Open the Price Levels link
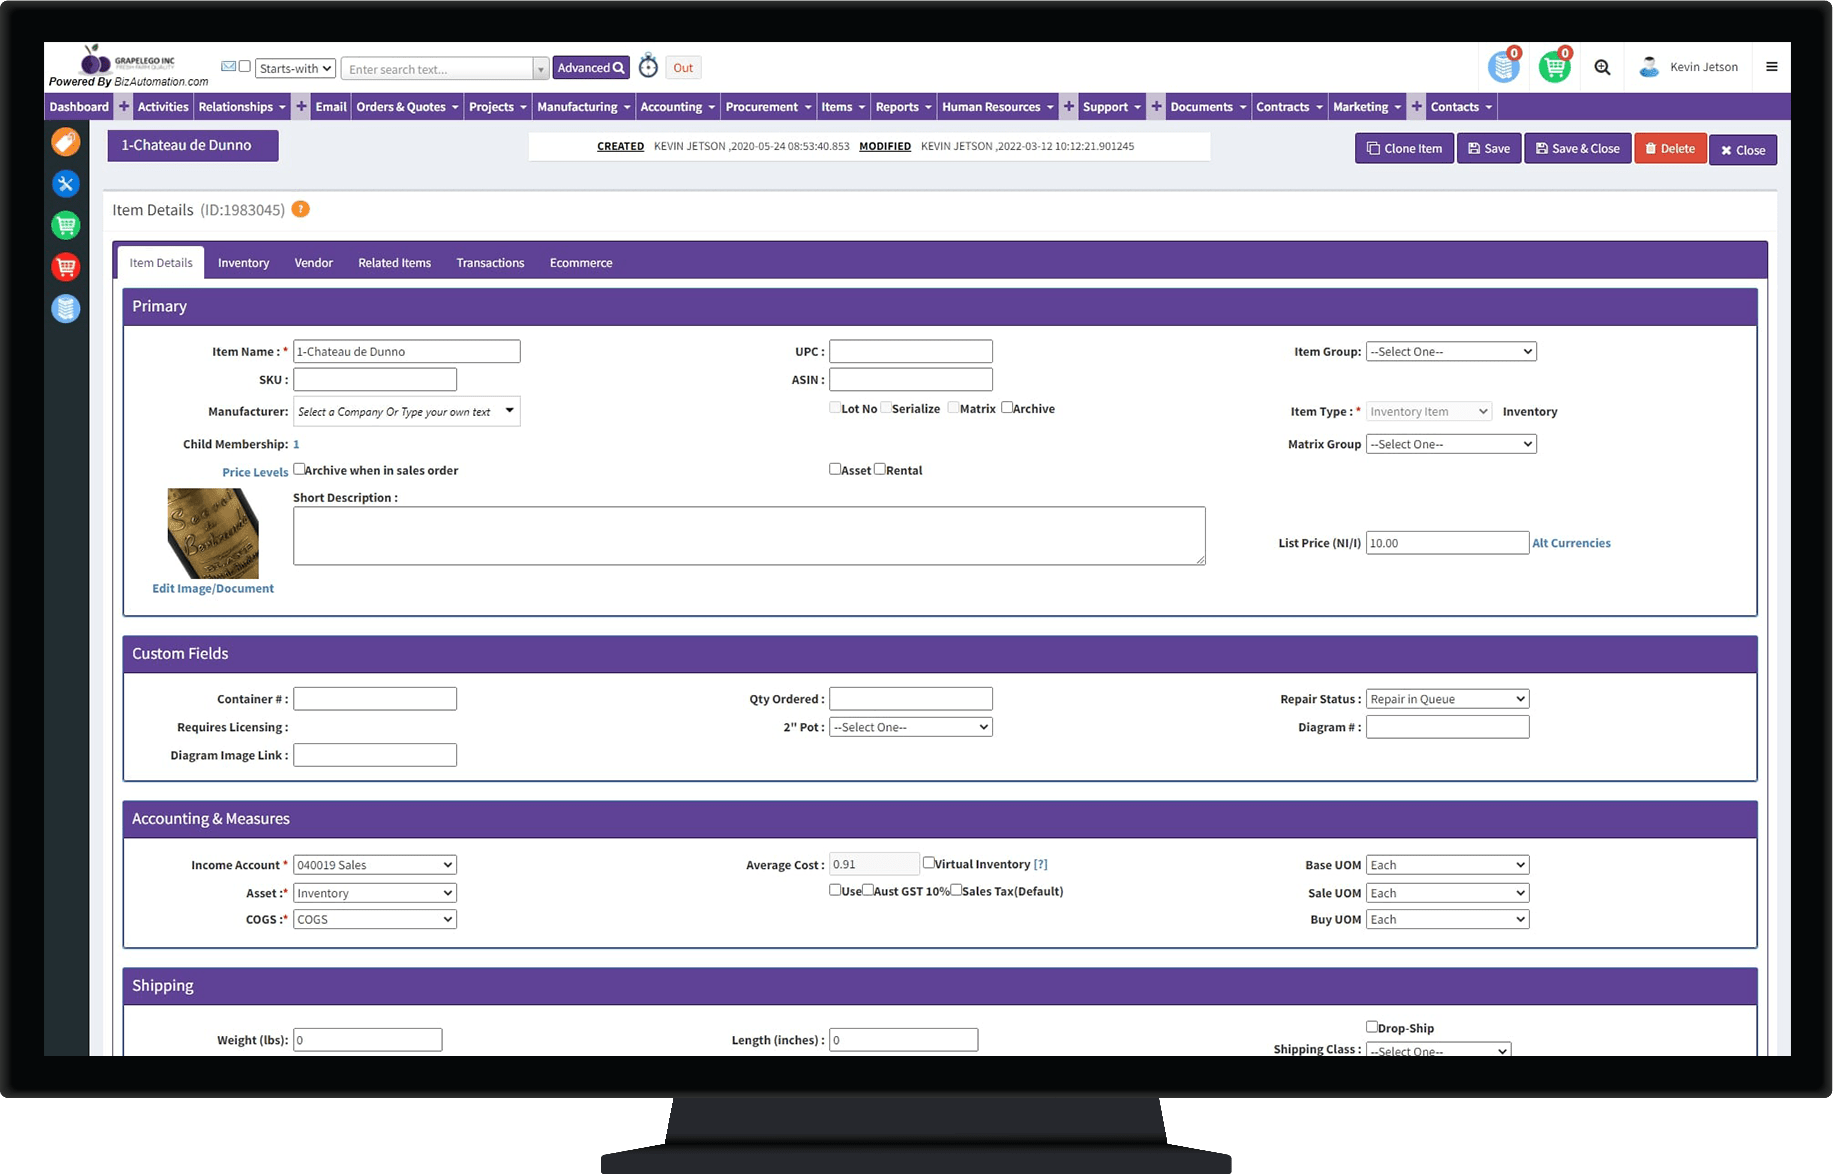The width and height of the screenshot is (1833, 1174). click(255, 472)
